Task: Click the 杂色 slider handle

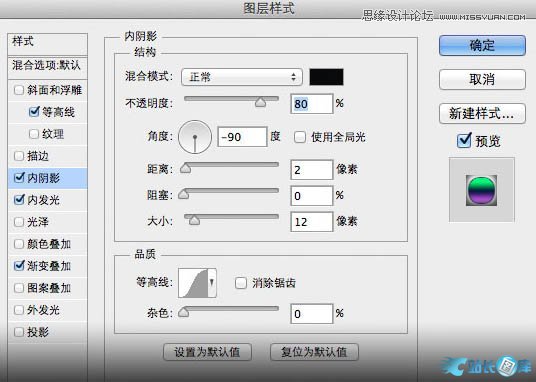Action: [184, 312]
